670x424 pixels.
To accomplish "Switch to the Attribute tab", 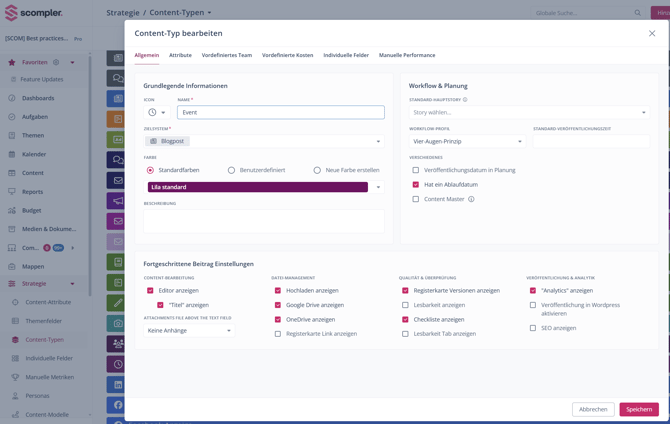I will coord(180,55).
